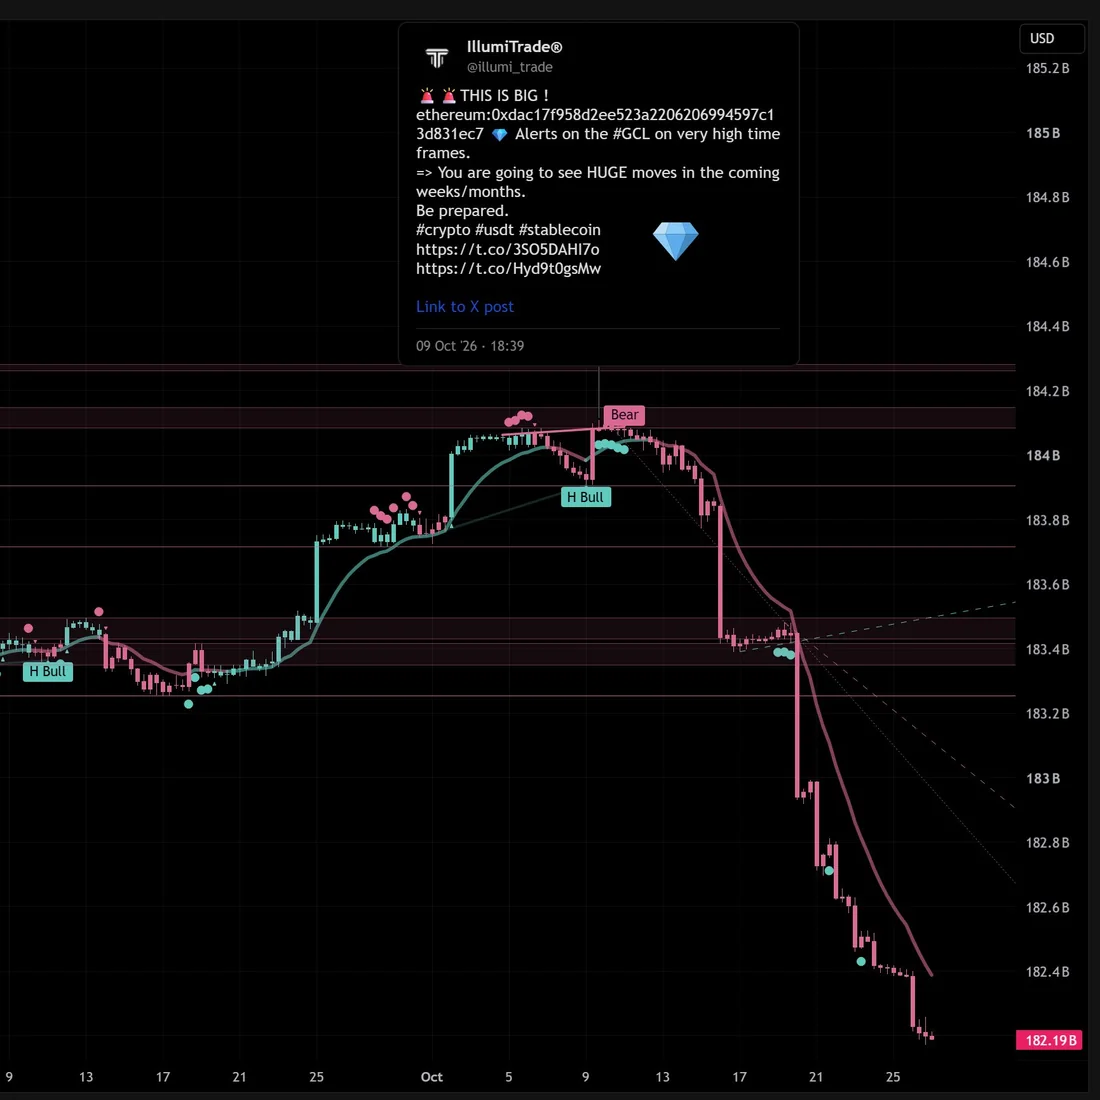1100x1100 pixels.
Task: Click the post timestamp '09 Oct '26 · 18:39'
Action: pos(470,346)
